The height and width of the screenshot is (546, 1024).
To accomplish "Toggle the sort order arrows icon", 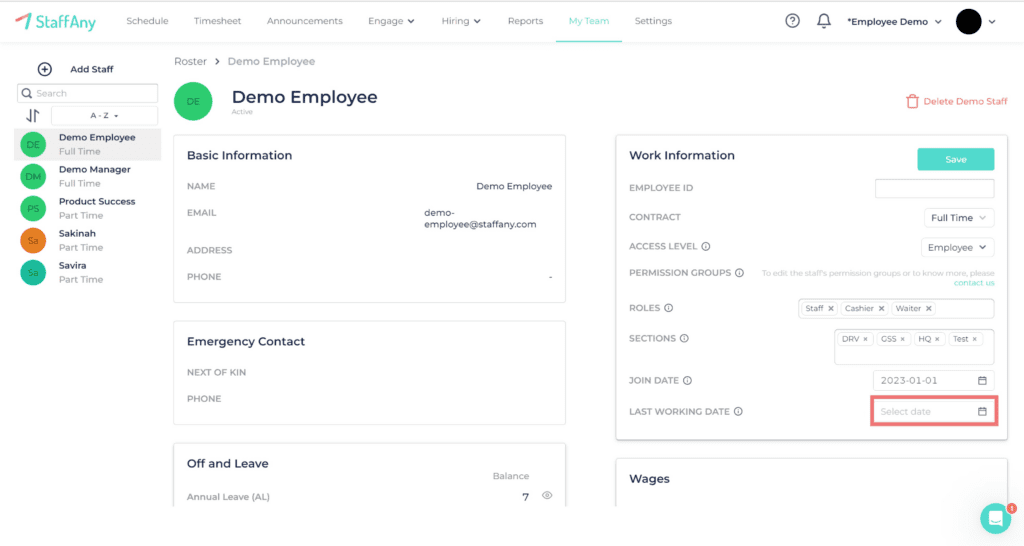I will tap(33, 116).
